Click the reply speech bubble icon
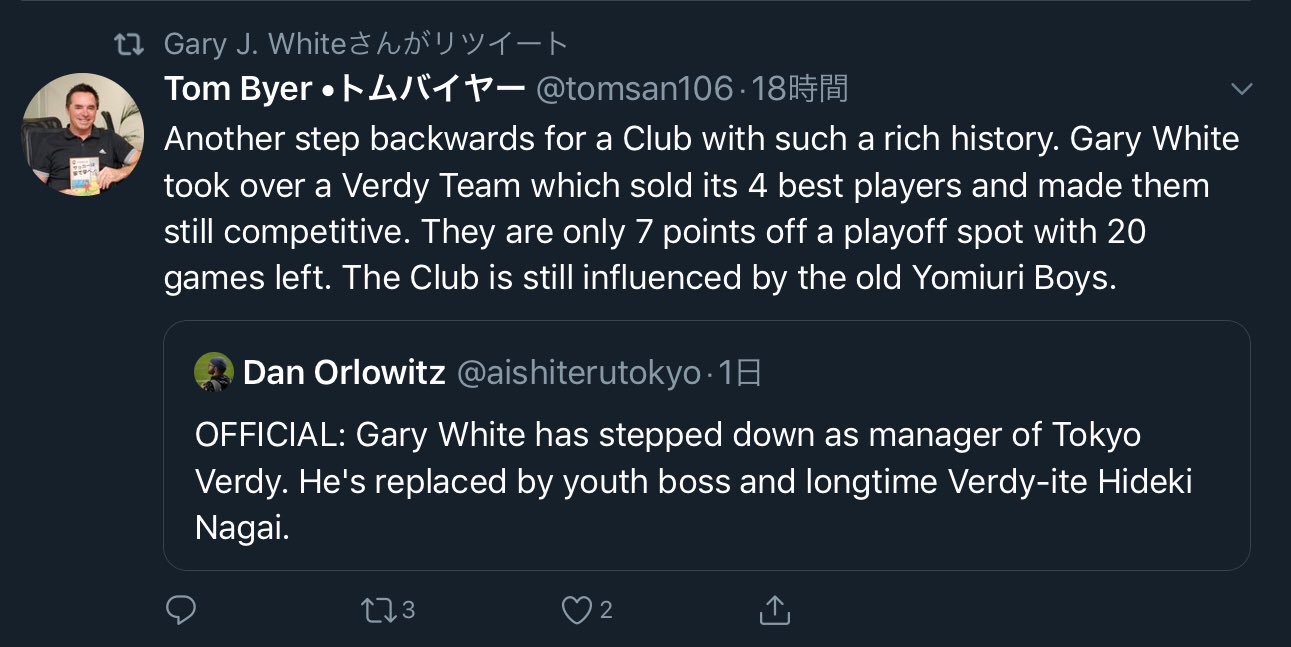The image size is (1291, 647). click(x=181, y=609)
